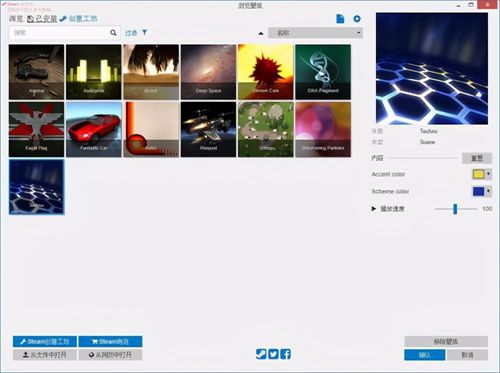Select the Fantastic Car wallpaper thumbnail
Image resolution: width=500 pixels, height=373 pixels.
pos(94,129)
